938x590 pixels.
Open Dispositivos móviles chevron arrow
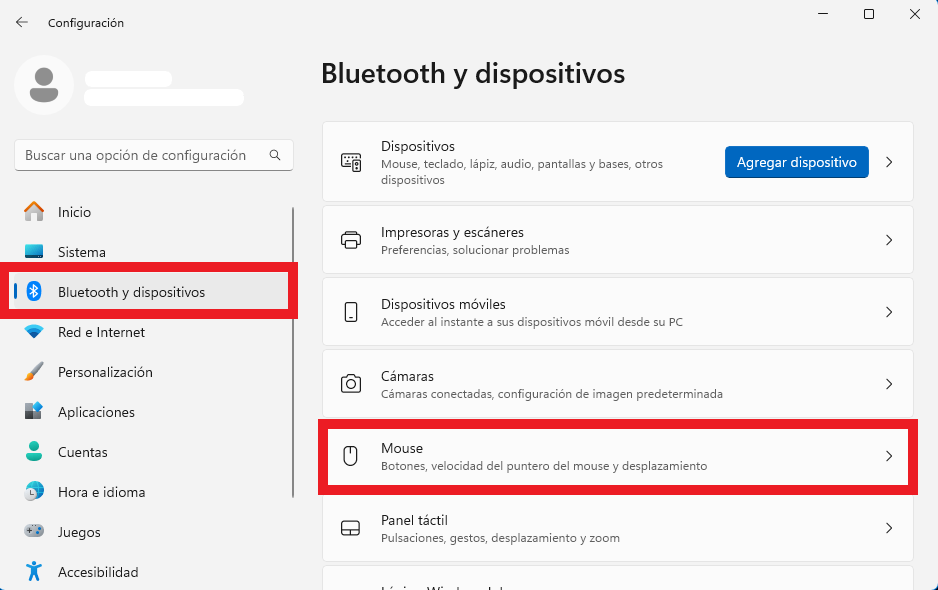coord(889,312)
